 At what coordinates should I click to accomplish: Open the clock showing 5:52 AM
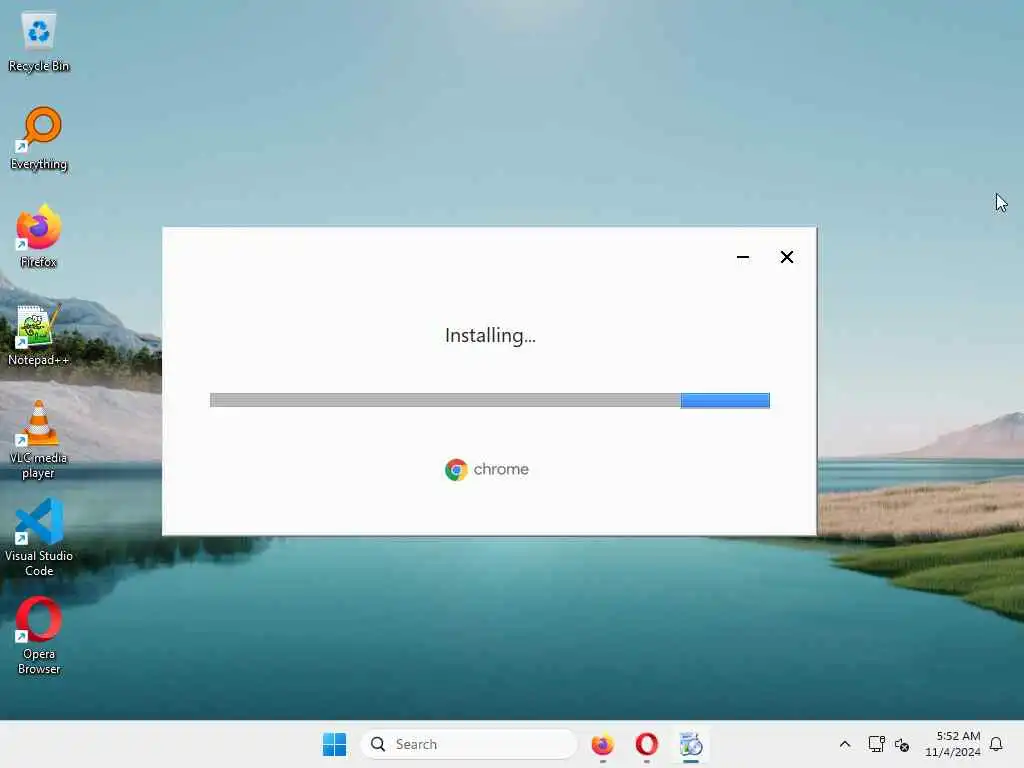[x=952, y=744]
